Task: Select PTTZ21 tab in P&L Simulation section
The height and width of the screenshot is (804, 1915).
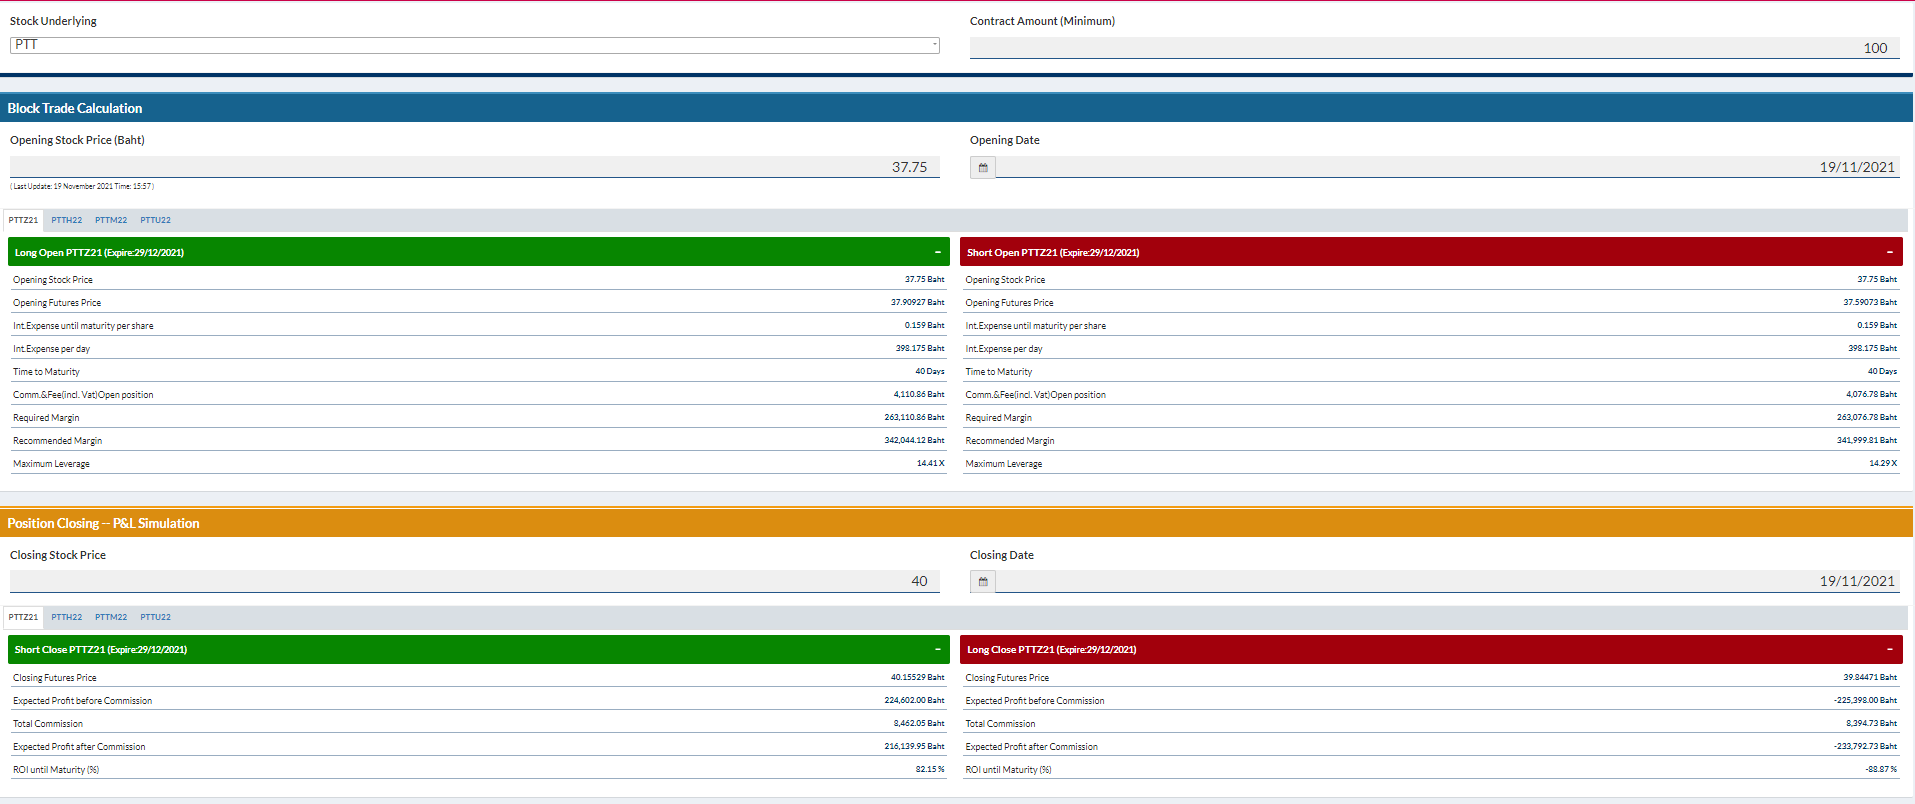Action: [24, 617]
